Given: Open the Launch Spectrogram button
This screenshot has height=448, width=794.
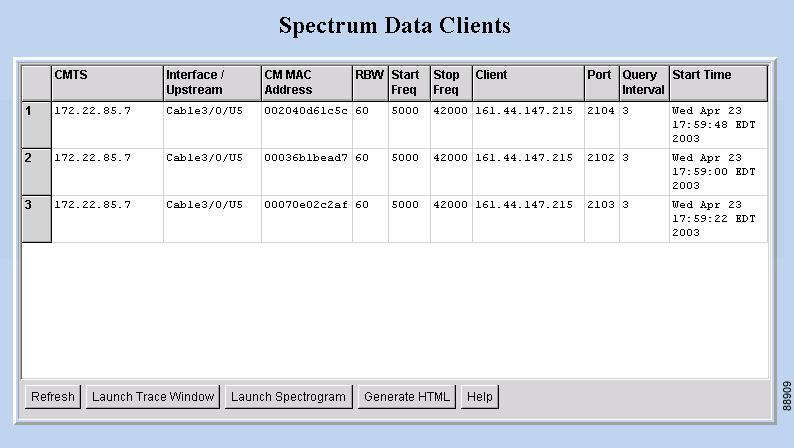Looking at the screenshot, I should (x=288, y=396).
